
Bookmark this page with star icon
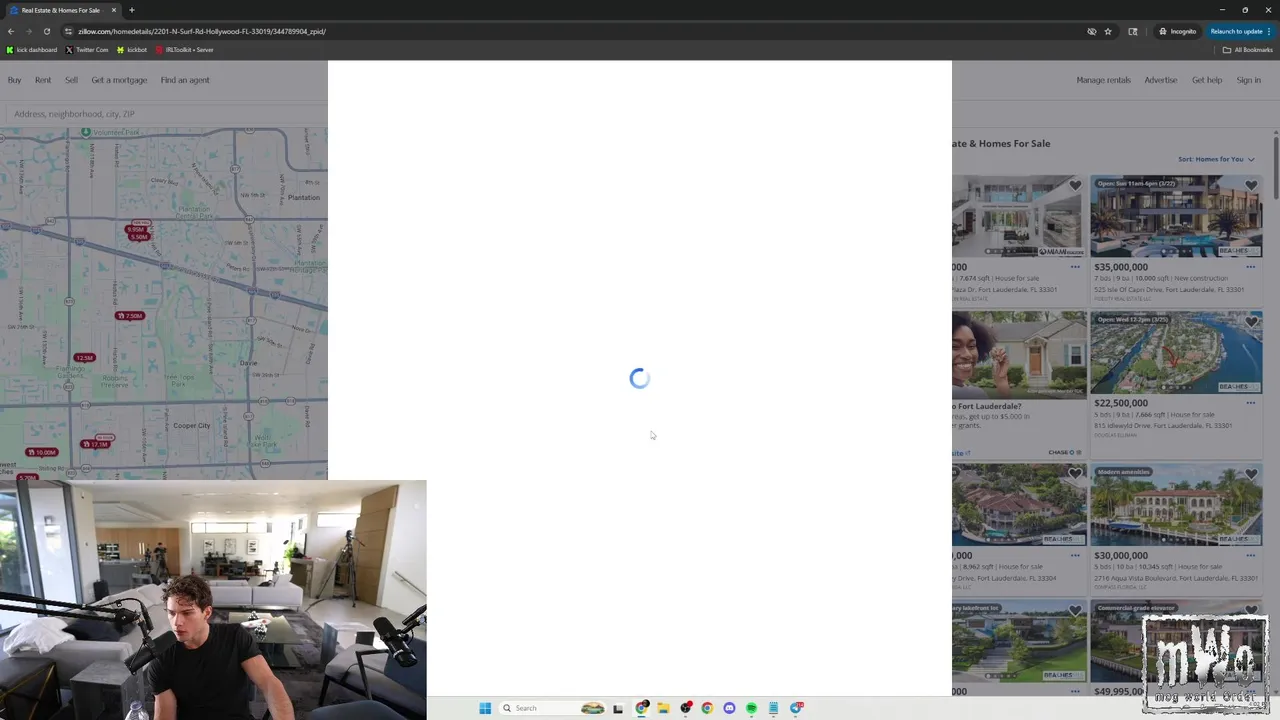click(1108, 31)
